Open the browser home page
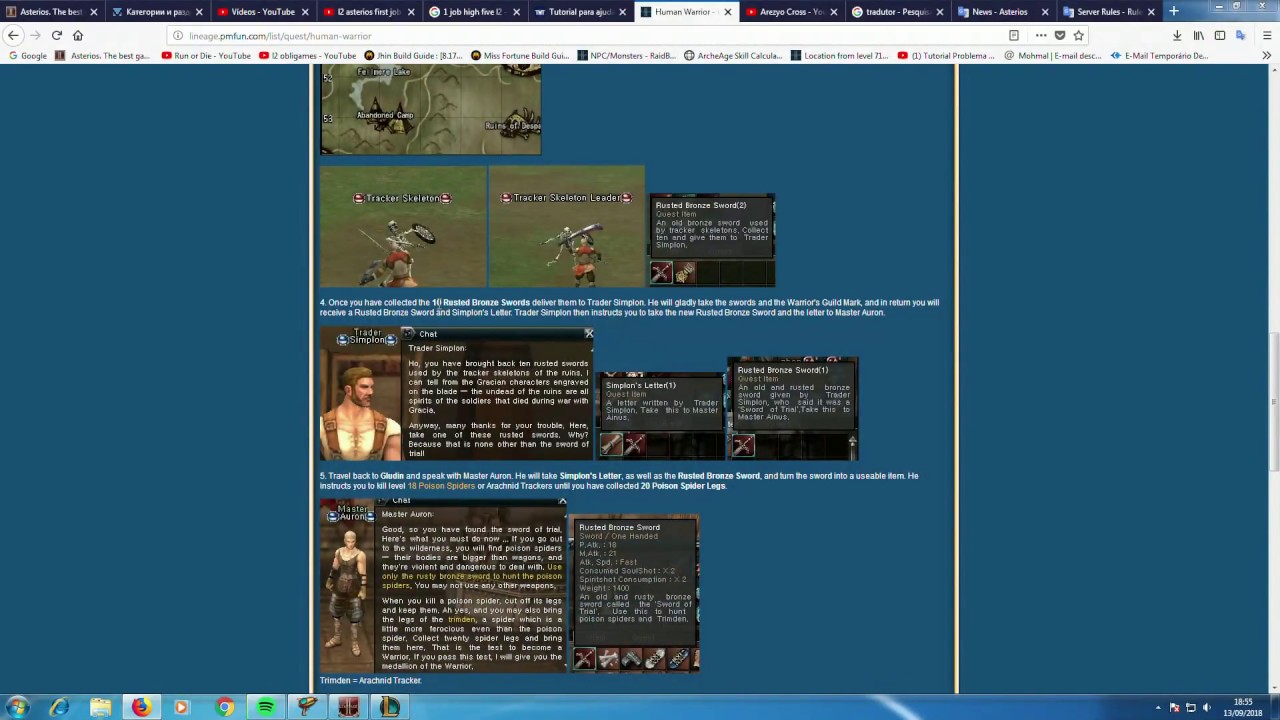 tap(78, 35)
